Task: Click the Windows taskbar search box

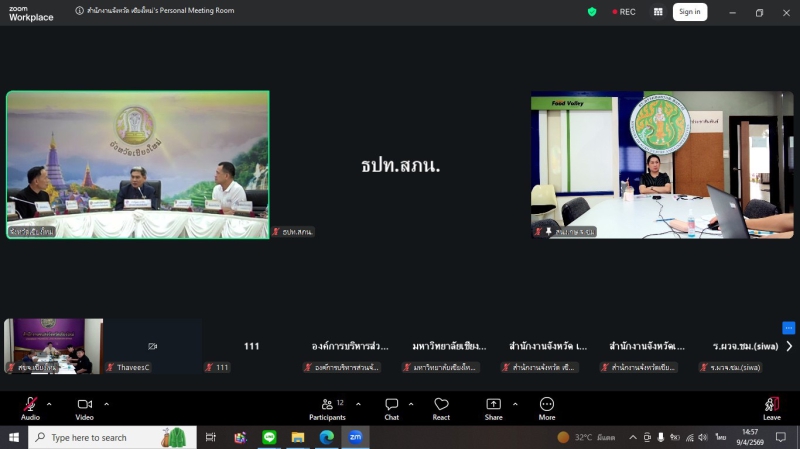Action: click(x=100, y=437)
